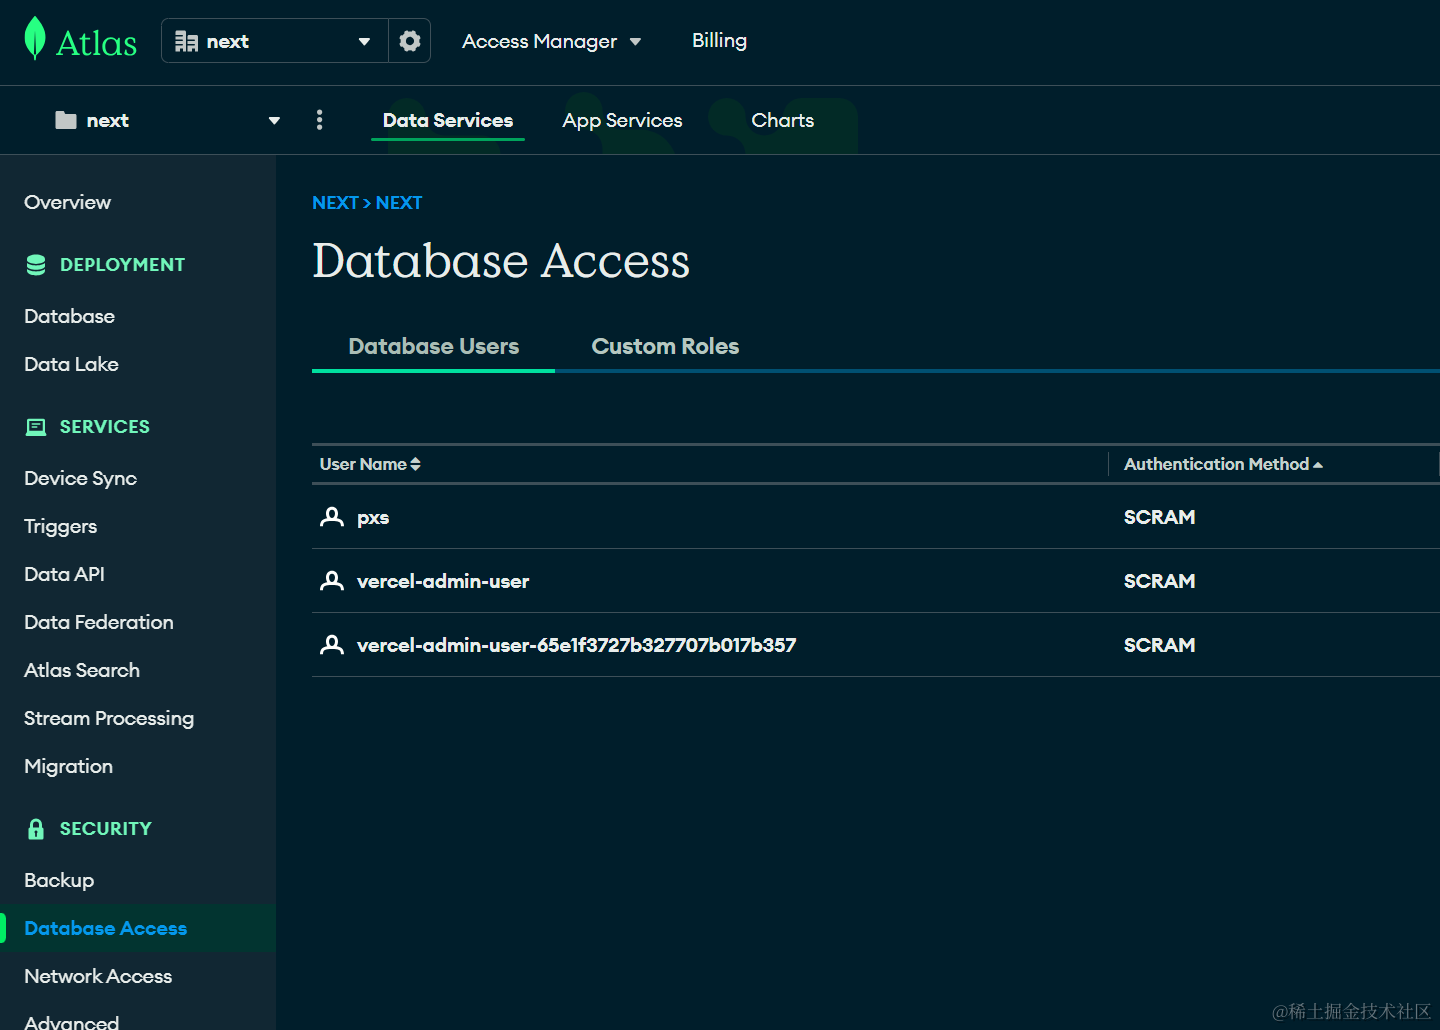Open Network Access from the sidebar
The image size is (1440, 1030).
coord(97,976)
